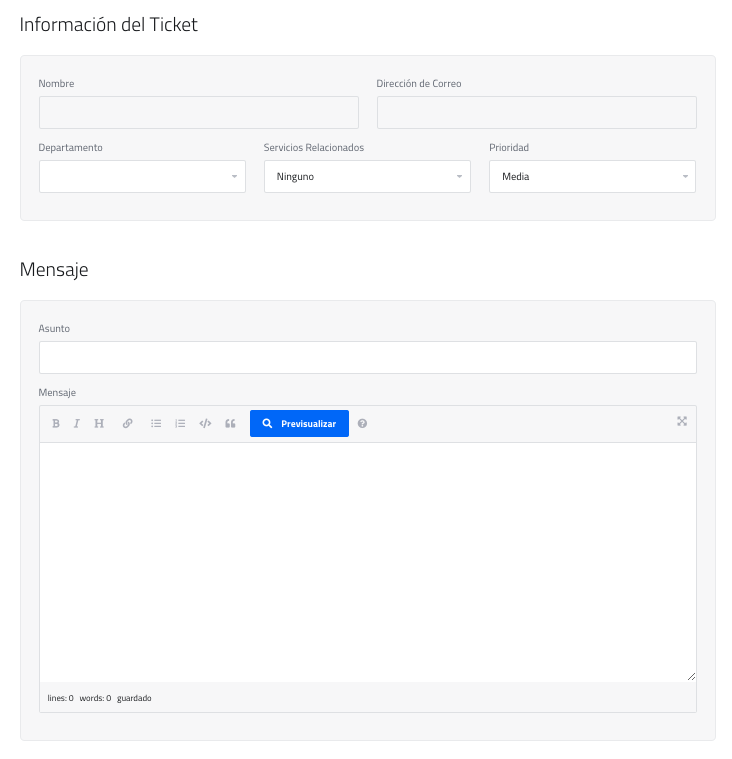The image size is (732, 759).
Task: Expand editor to fullscreen mode
Action: 682,421
